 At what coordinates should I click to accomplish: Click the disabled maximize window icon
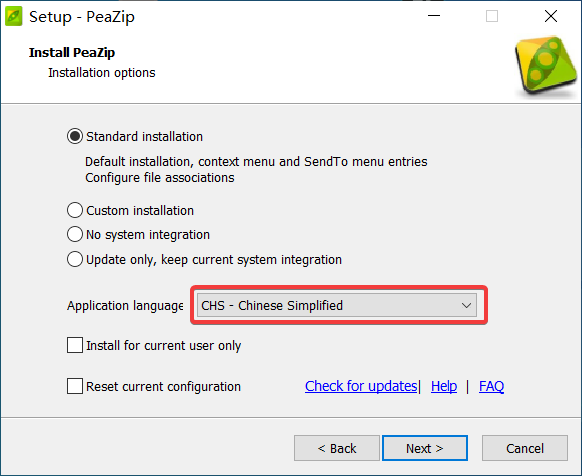click(x=492, y=16)
